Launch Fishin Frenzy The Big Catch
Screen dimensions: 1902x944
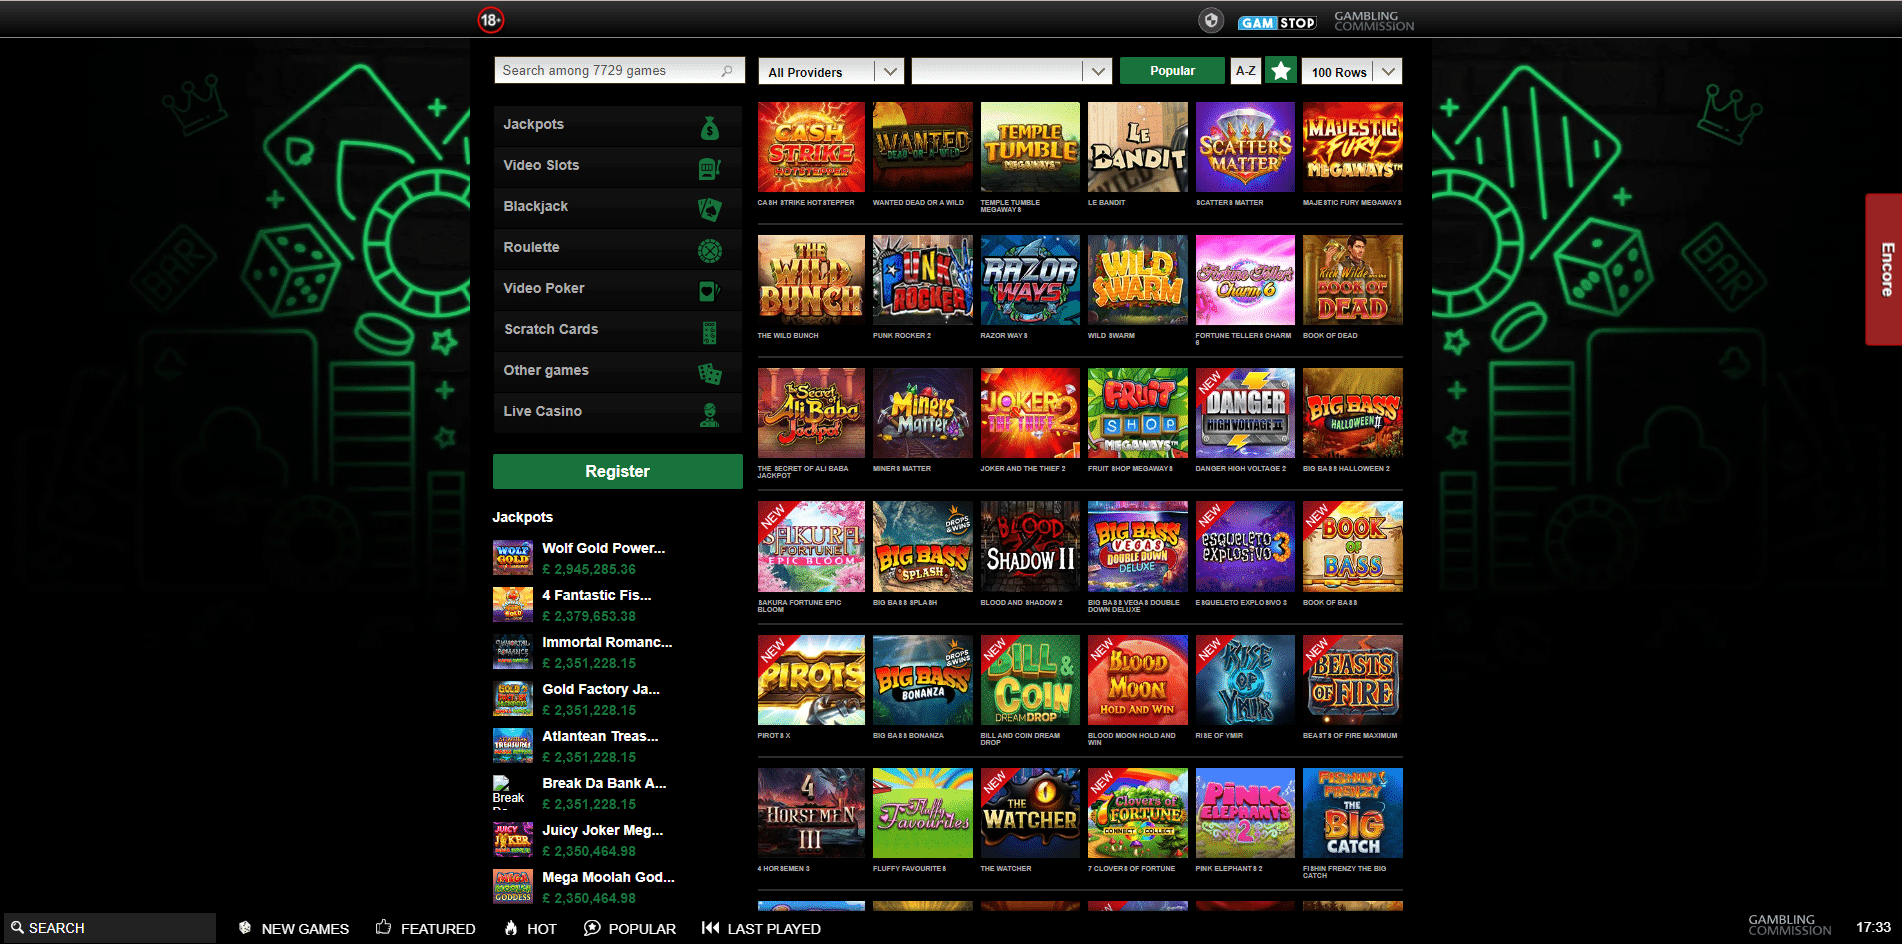point(1352,813)
